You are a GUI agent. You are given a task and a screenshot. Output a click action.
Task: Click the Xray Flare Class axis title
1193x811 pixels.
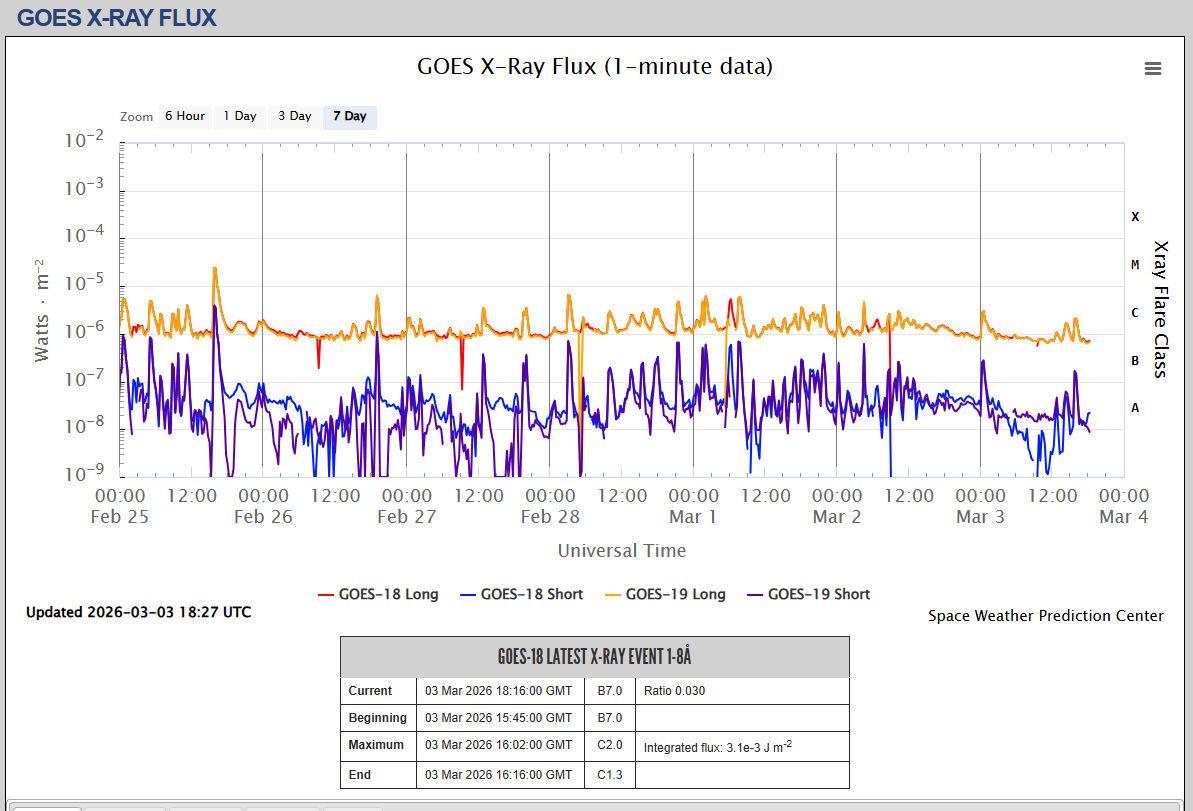point(1160,308)
